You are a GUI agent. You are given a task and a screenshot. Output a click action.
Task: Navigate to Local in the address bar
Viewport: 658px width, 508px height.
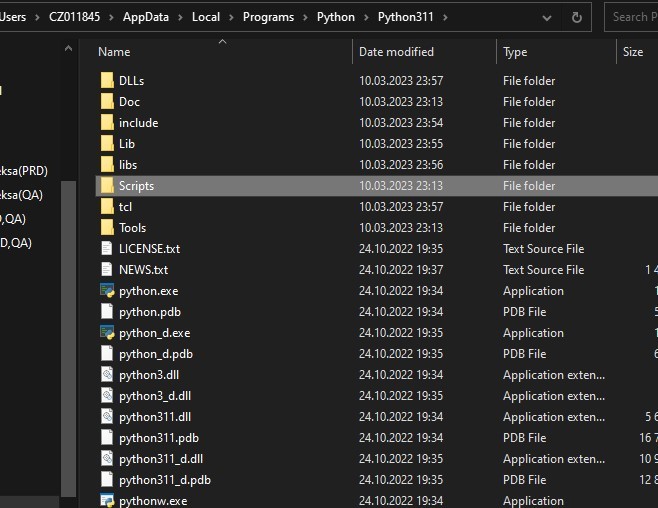tap(206, 17)
